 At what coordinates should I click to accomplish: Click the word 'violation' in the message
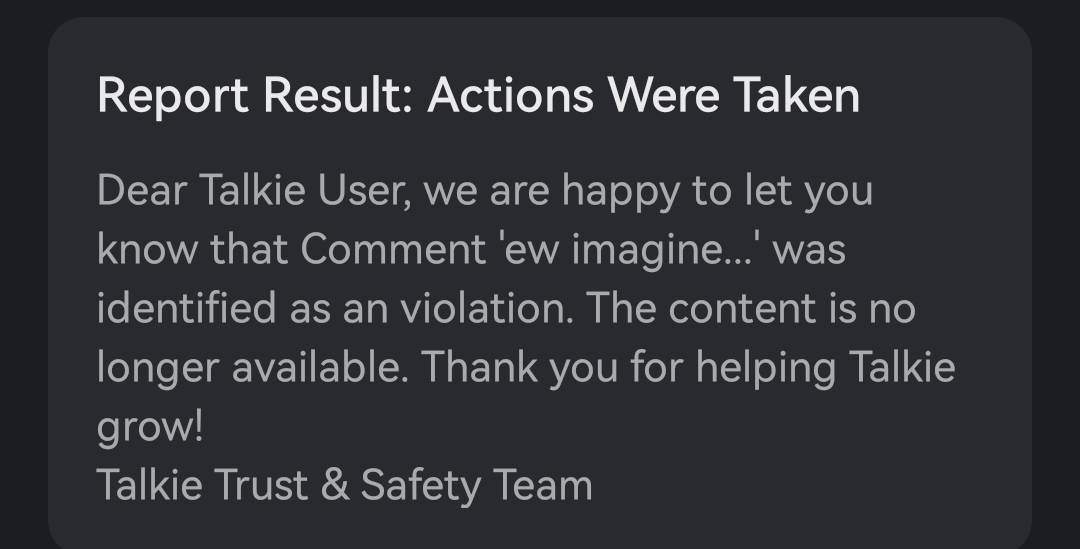491,308
